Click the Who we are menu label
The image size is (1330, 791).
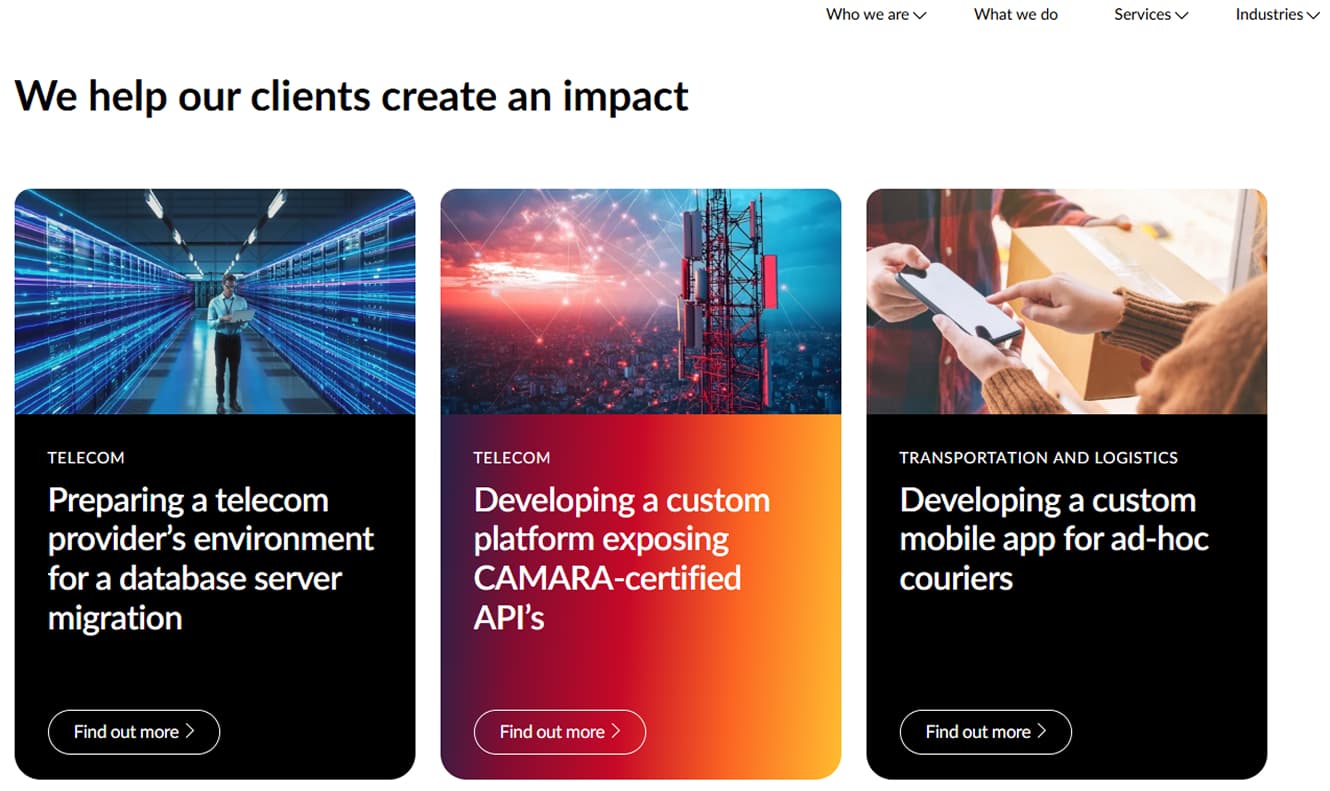(867, 14)
